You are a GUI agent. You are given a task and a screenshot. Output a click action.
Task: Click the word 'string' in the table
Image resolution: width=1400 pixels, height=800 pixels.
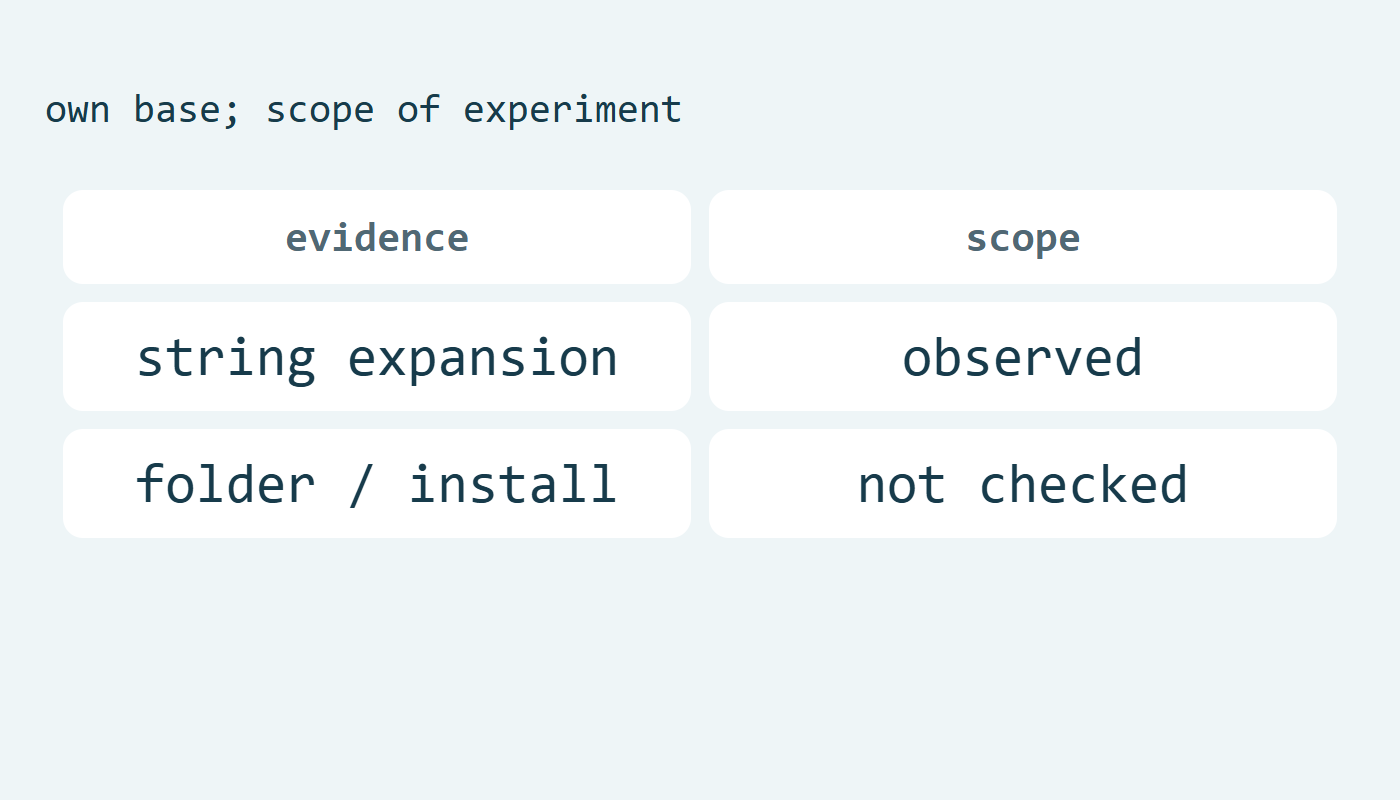[226, 358]
